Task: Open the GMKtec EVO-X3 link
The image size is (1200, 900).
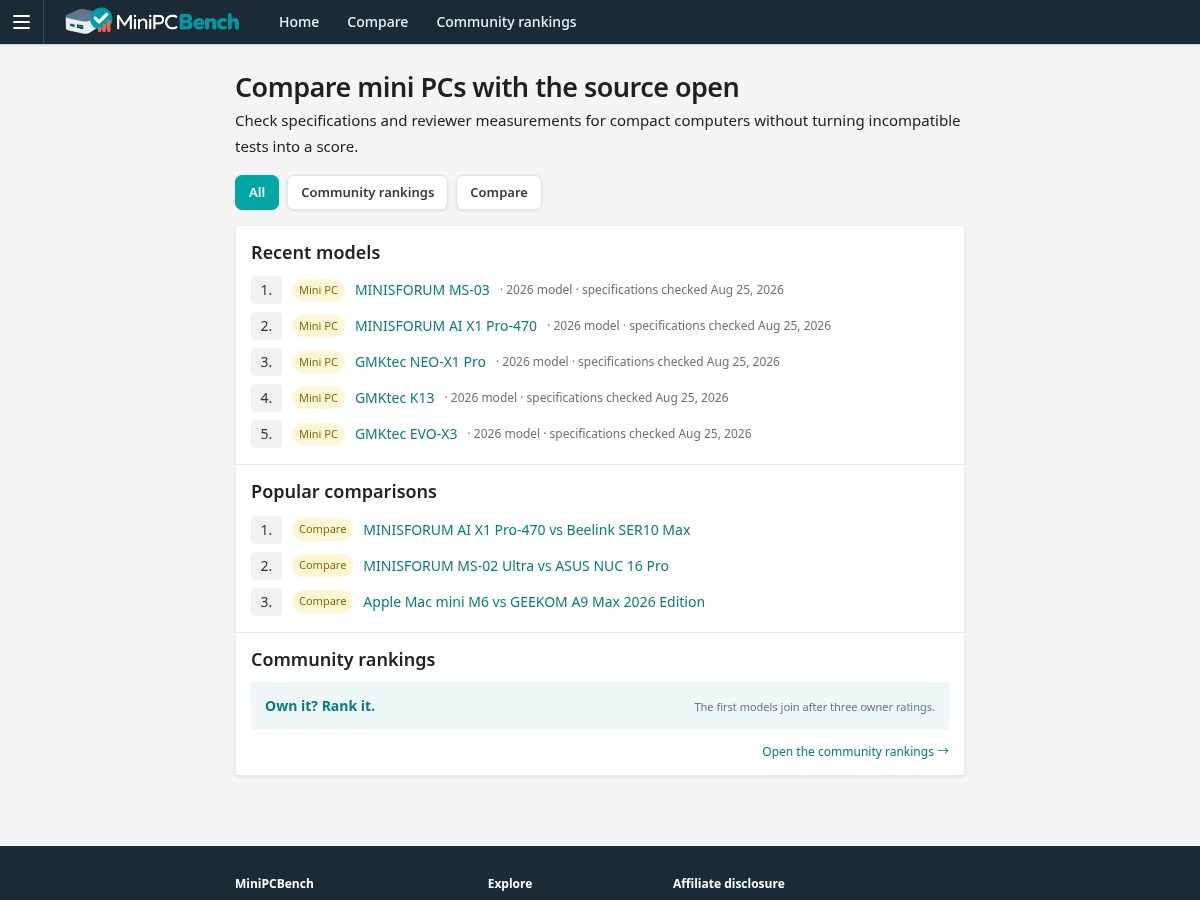Action: tap(406, 434)
